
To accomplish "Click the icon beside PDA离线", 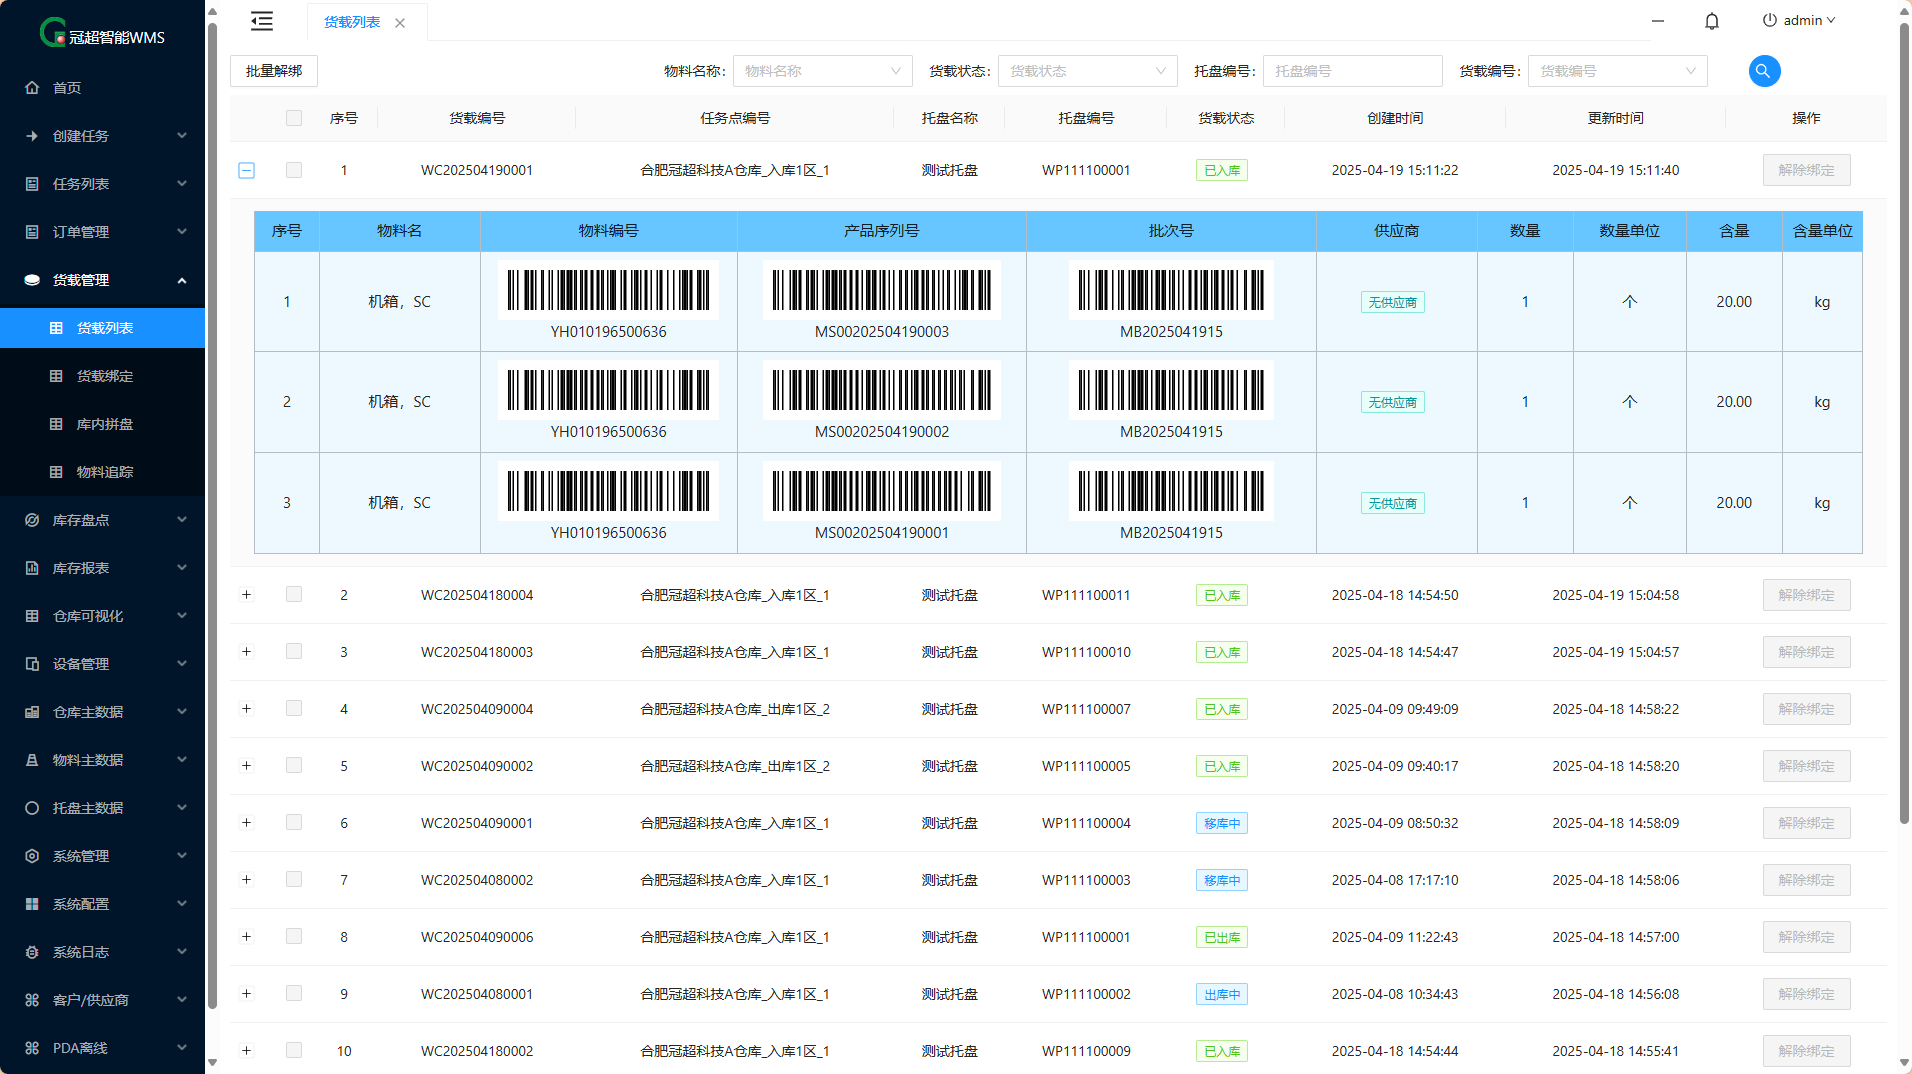I will pyautogui.click(x=32, y=1048).
